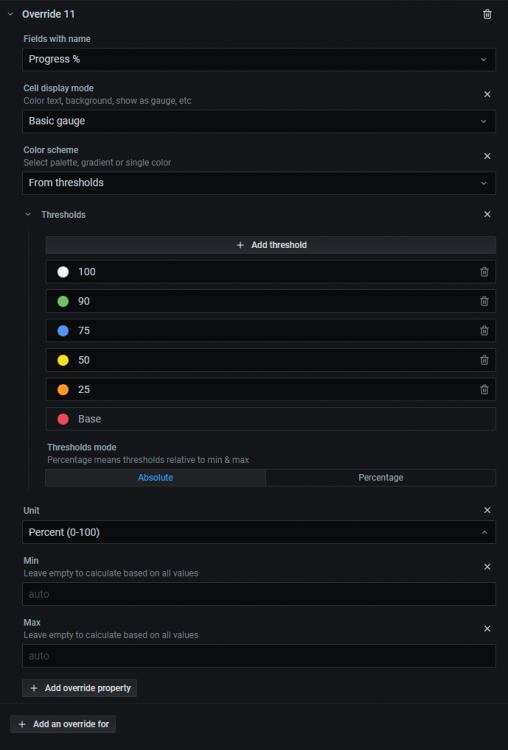Image resolution: width=508 pixels, height=750 pixels.
Task: Delete the 90 threshold
Action: [x=484, y=301]
